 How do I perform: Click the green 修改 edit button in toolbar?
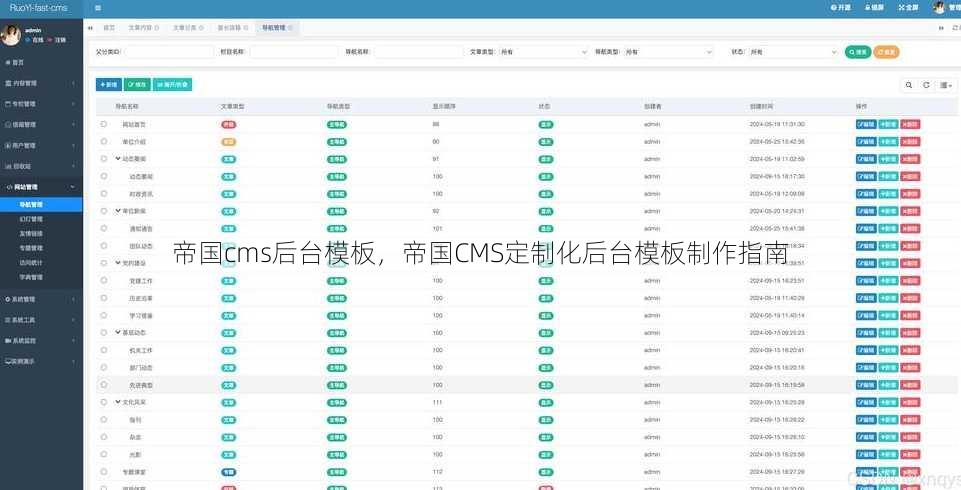click(x=137, y=85)
